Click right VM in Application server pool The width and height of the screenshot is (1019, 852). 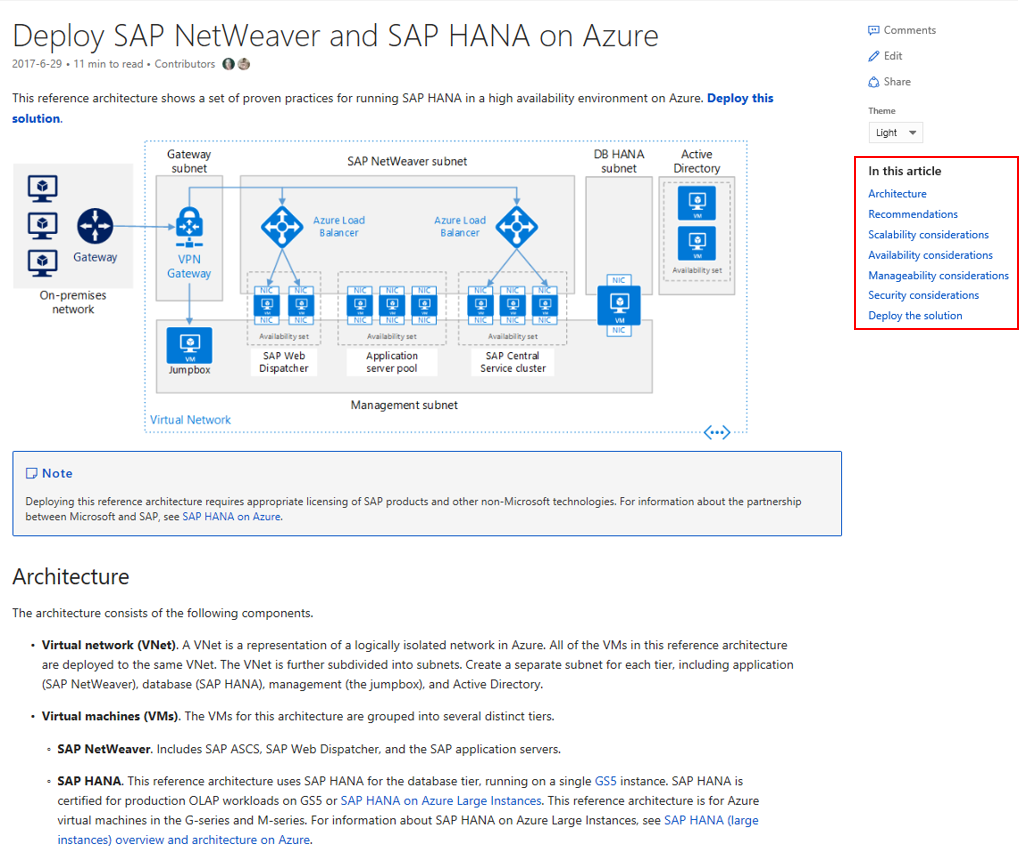[424, 305]
